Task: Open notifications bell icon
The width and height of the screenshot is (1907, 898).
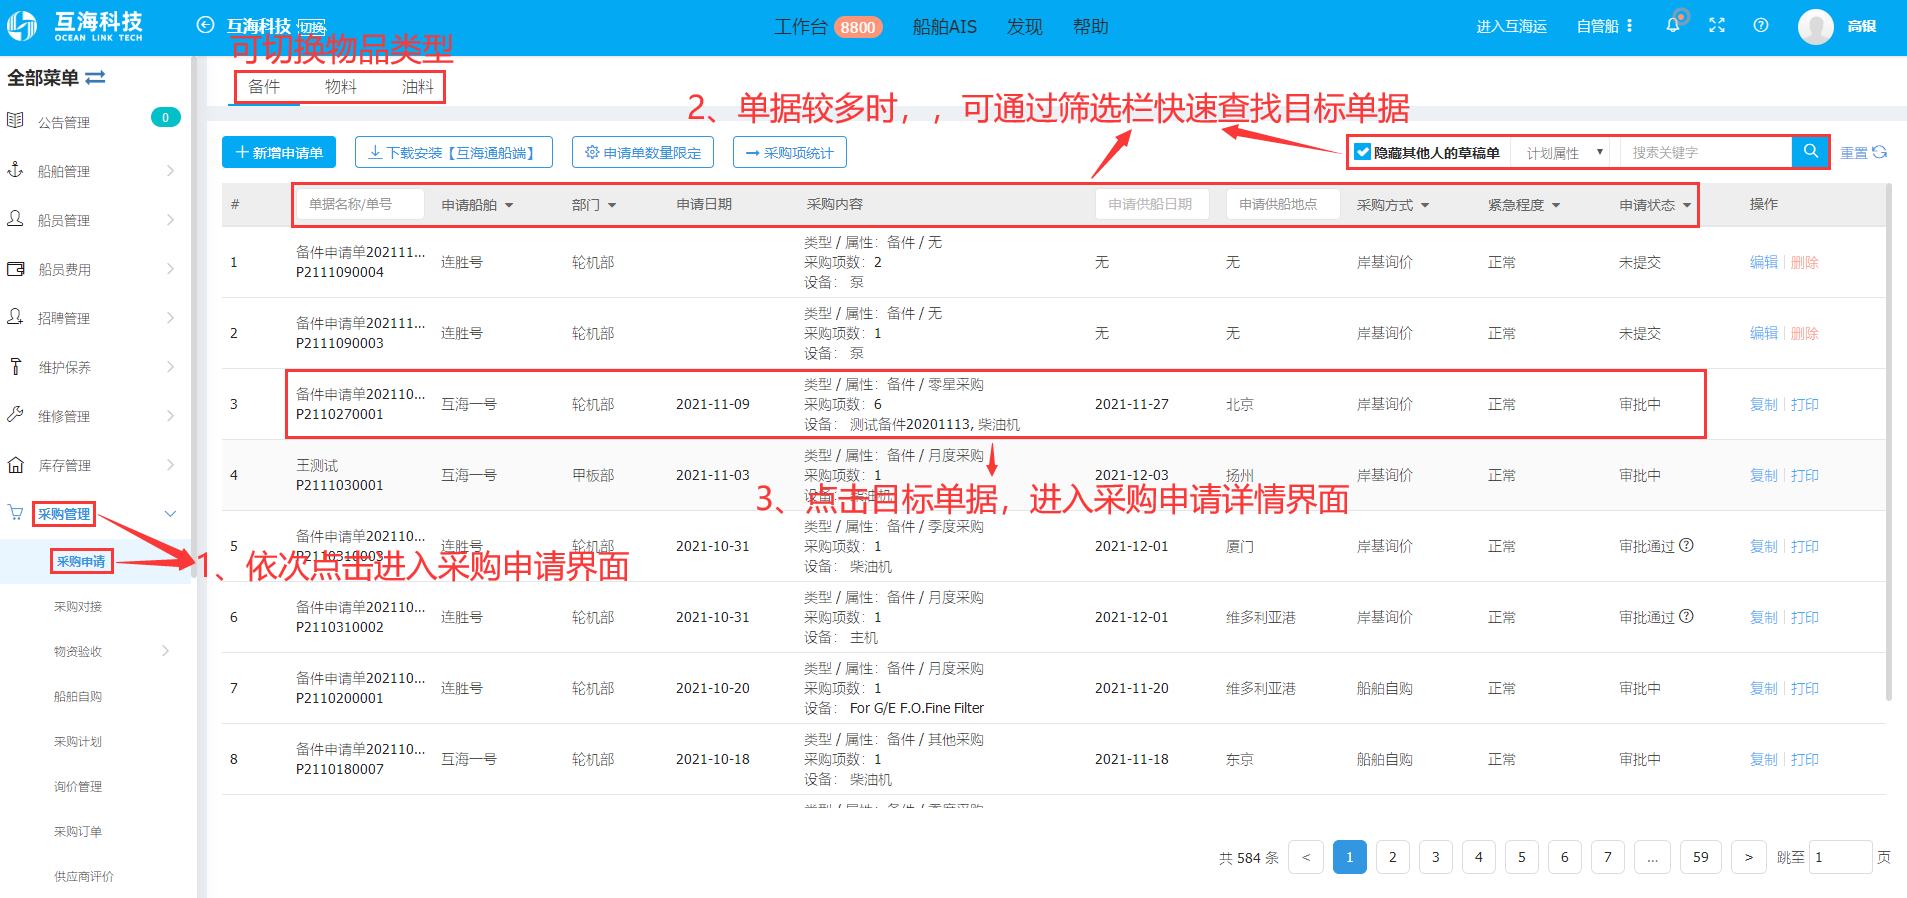Action: point(1673,26)
